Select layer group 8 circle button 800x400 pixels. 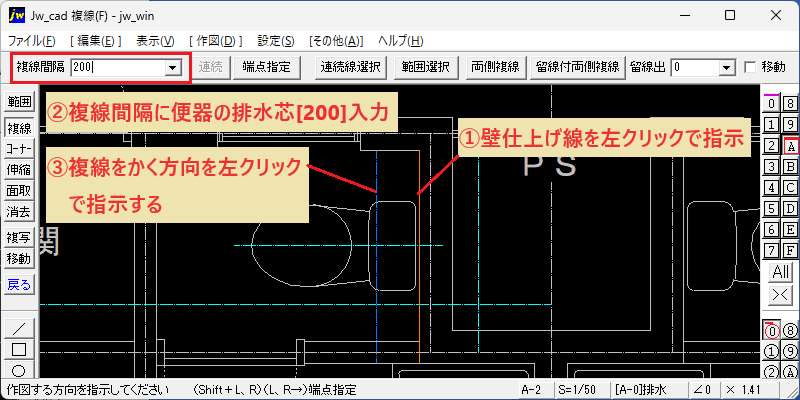click(x=790, y=330)
